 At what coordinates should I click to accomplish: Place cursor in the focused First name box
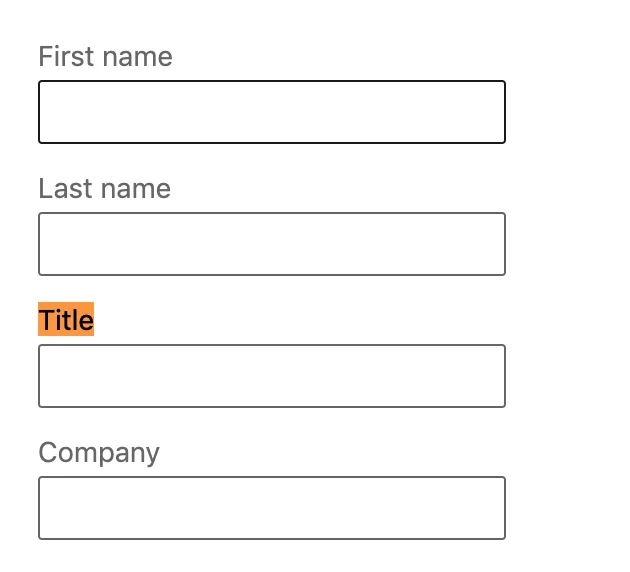pyautogui.click(x=271, y=112)
